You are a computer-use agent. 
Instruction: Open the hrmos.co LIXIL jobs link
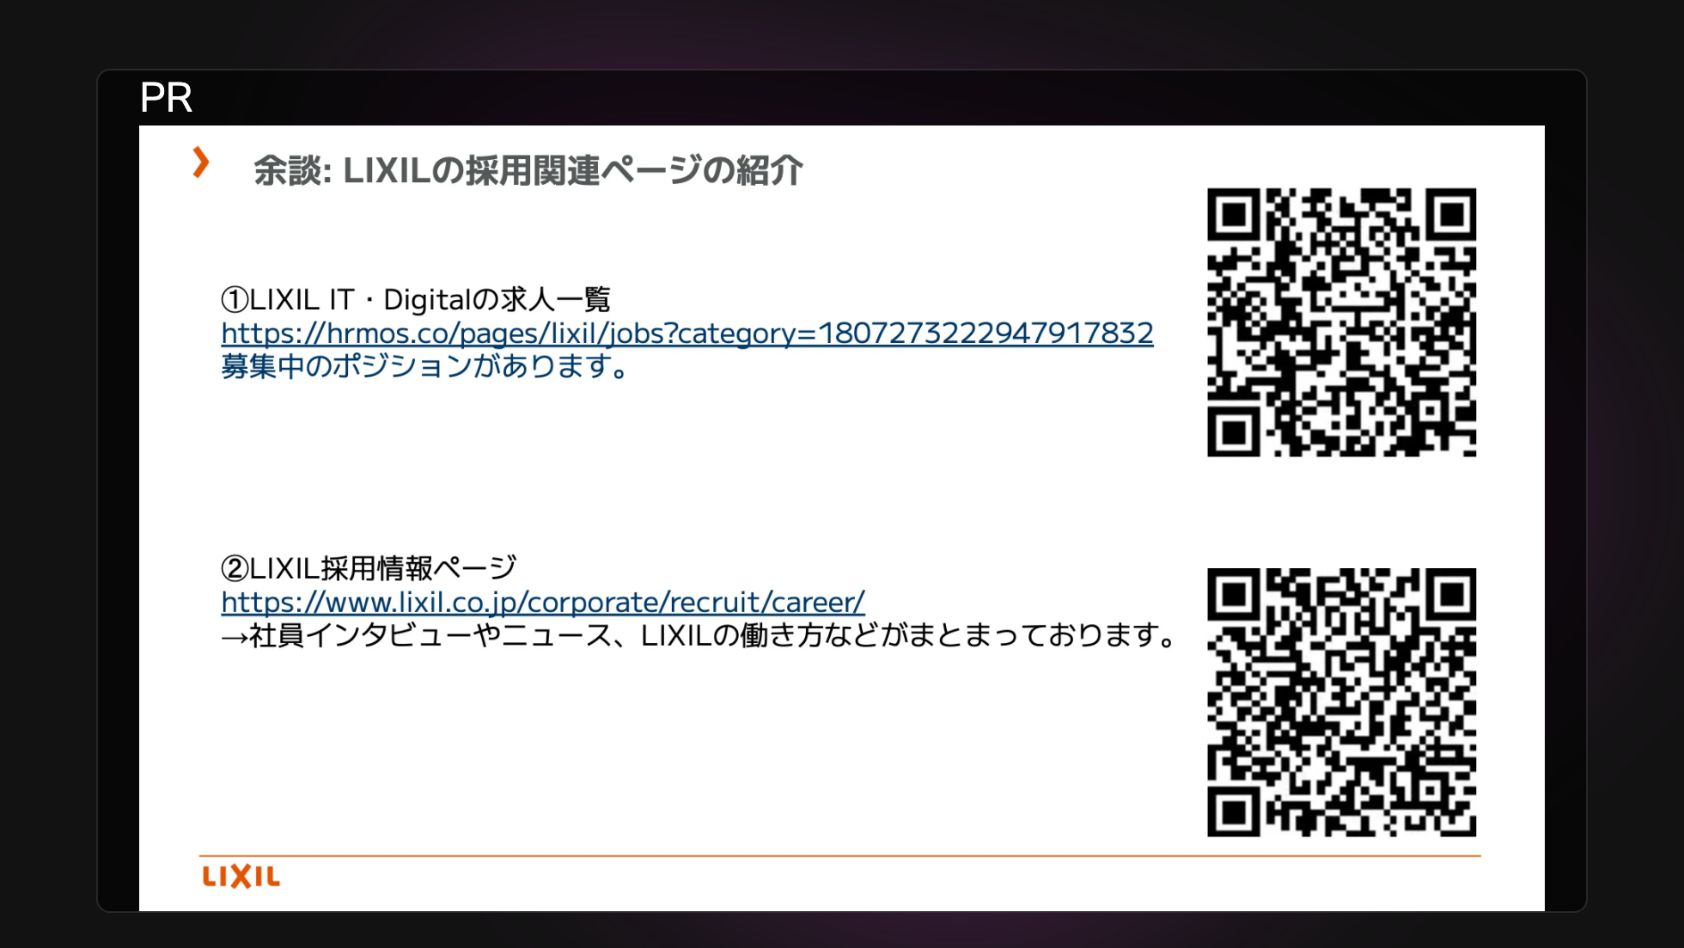click(687, 333)
